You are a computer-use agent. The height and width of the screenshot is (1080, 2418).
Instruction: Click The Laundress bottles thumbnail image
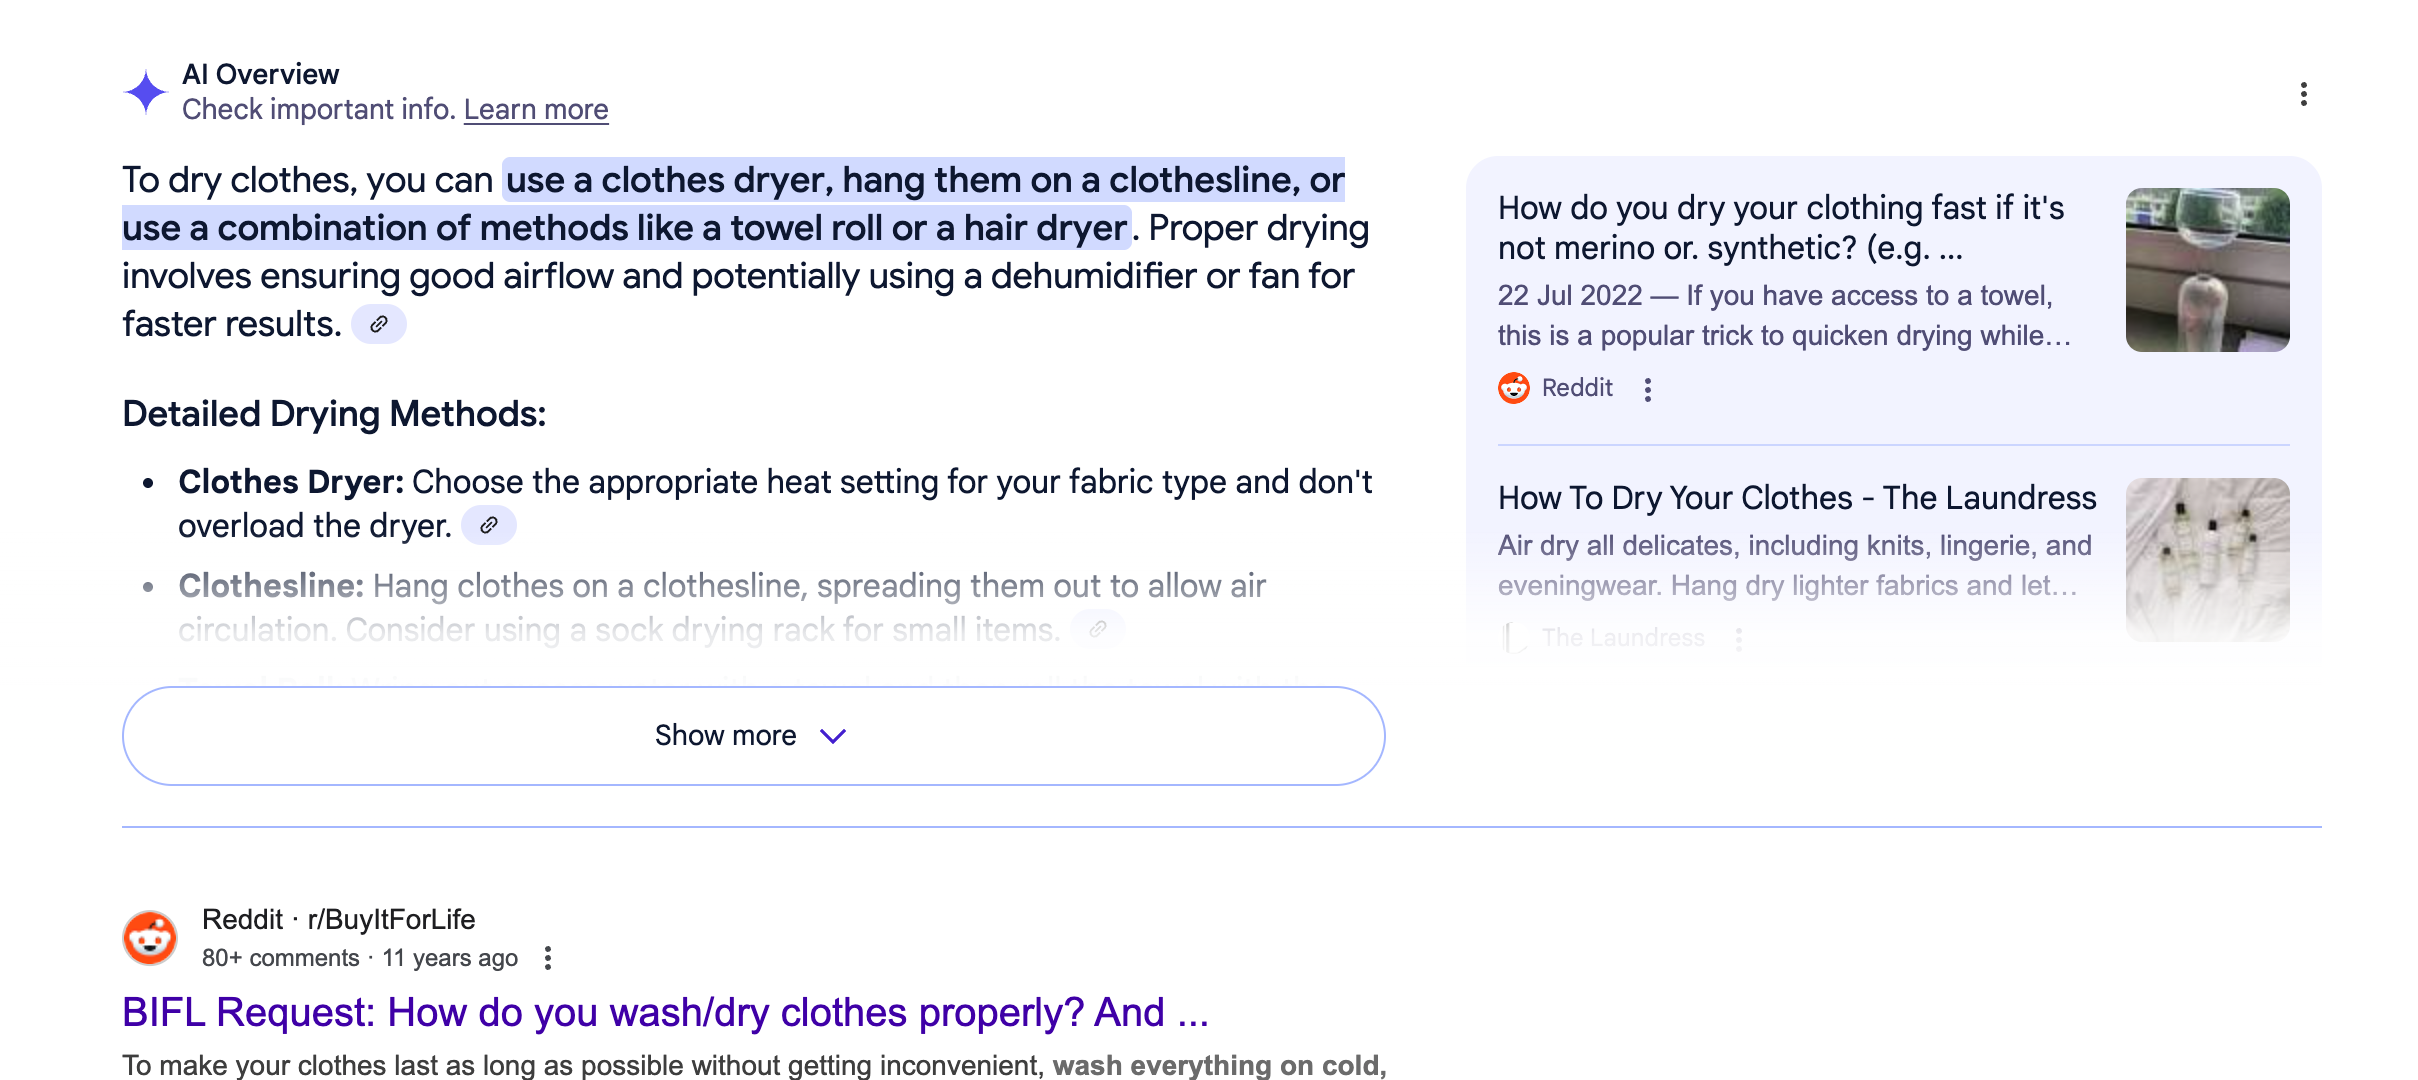(x=2208, y=560)
